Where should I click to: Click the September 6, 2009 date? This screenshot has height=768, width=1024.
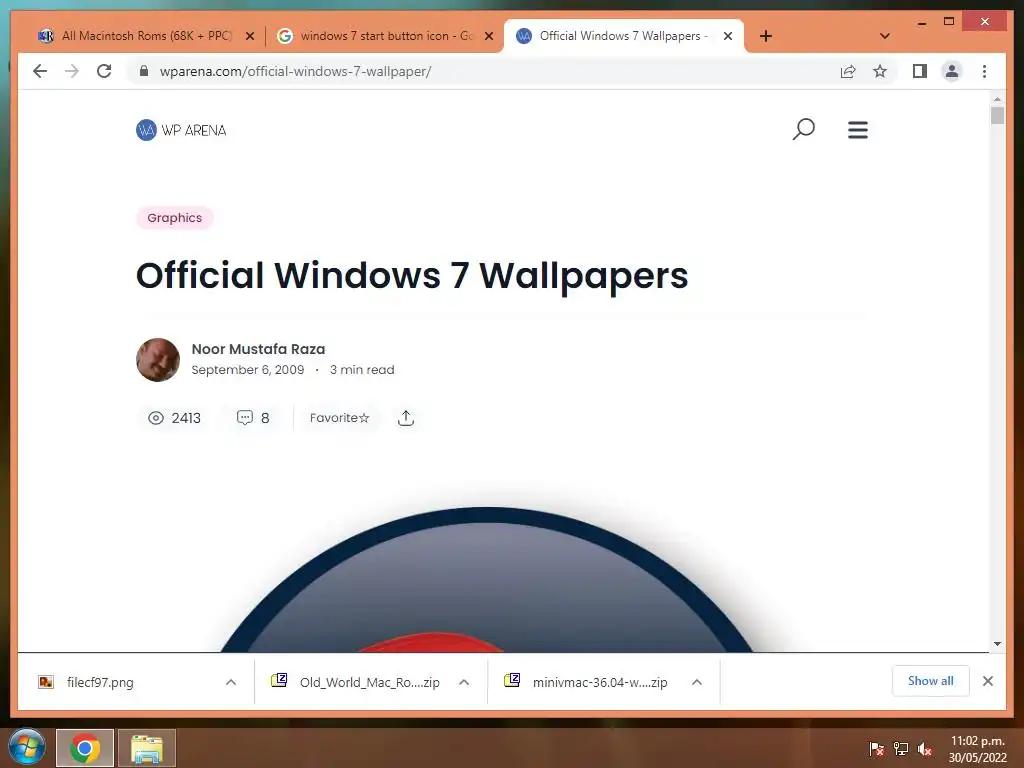click(x=248, y=370)
